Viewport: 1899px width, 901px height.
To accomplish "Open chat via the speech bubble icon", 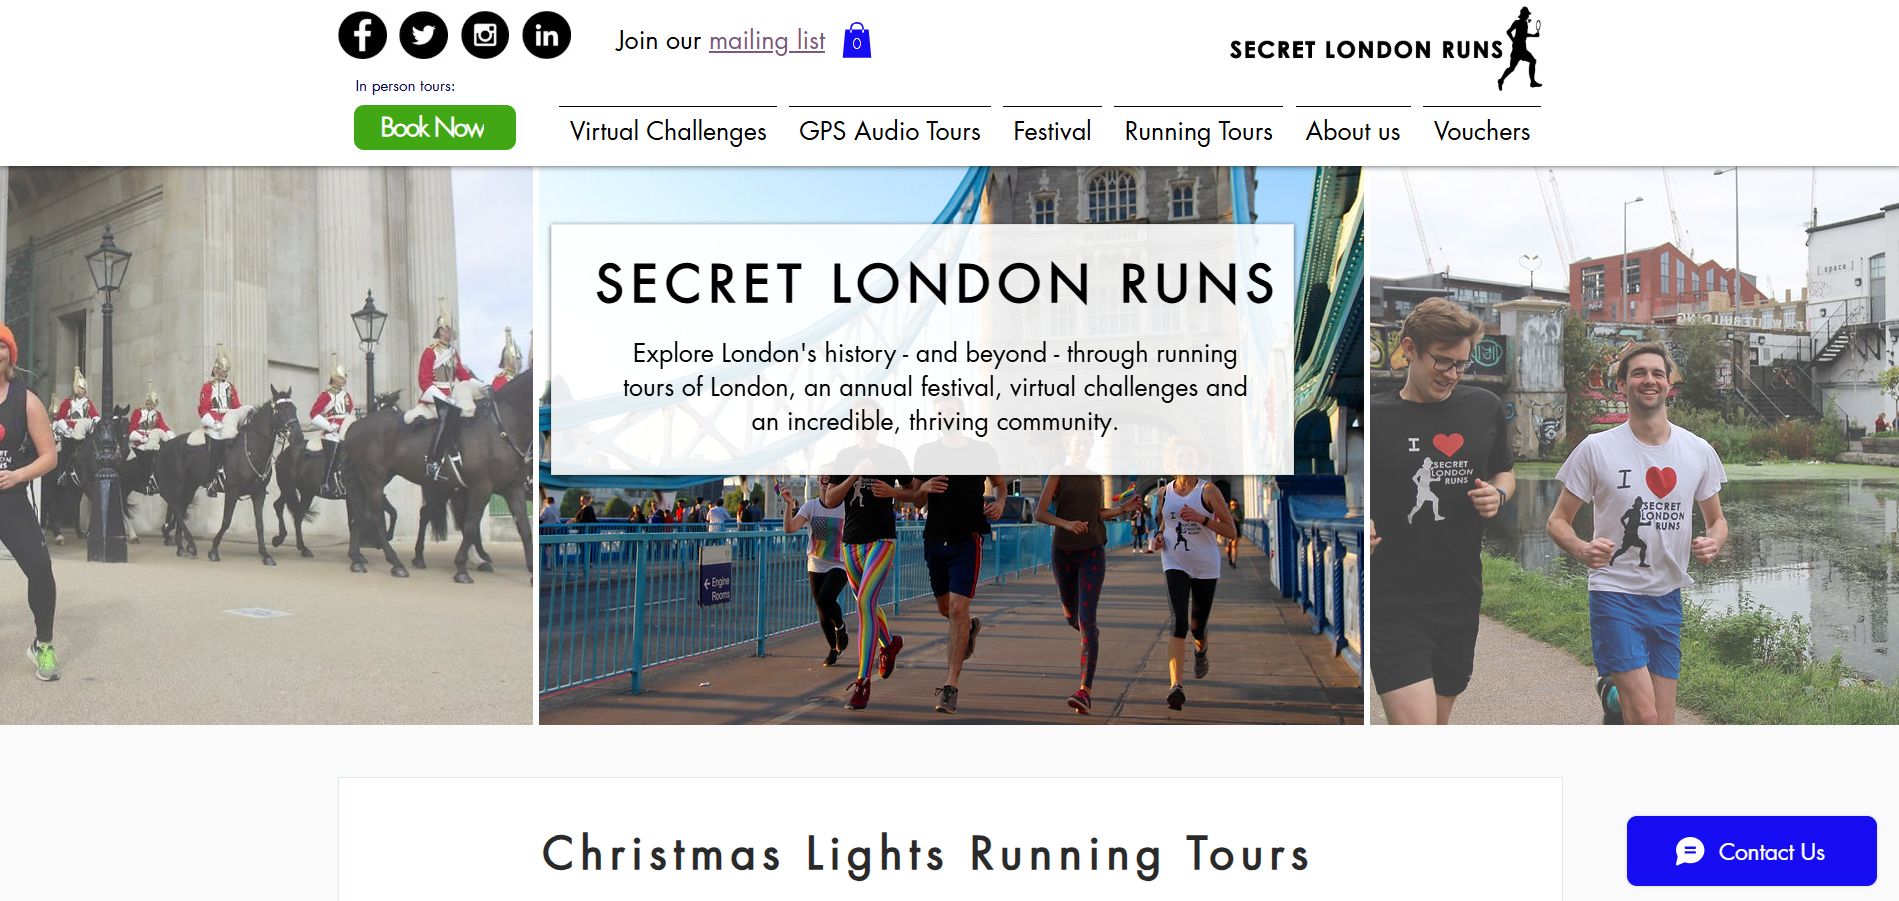I will point(1690,852).
